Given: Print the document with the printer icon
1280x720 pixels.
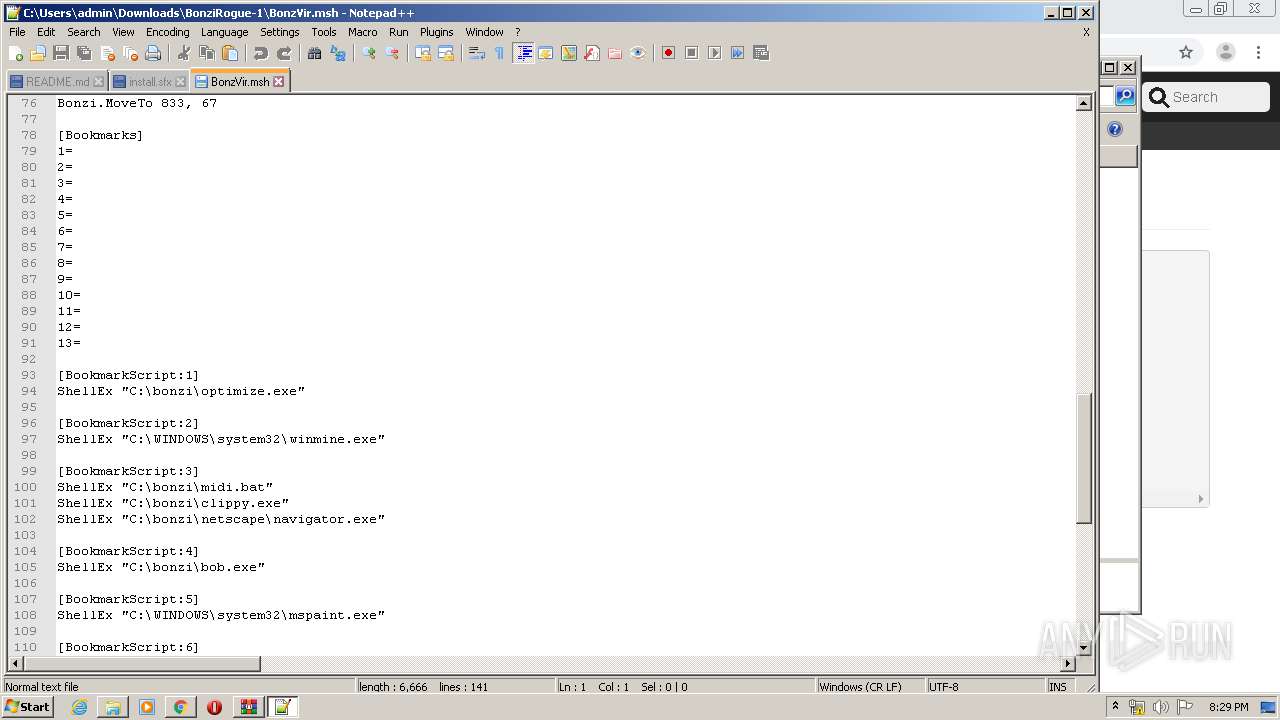Looking at the screenshot, I should point(153,53).
